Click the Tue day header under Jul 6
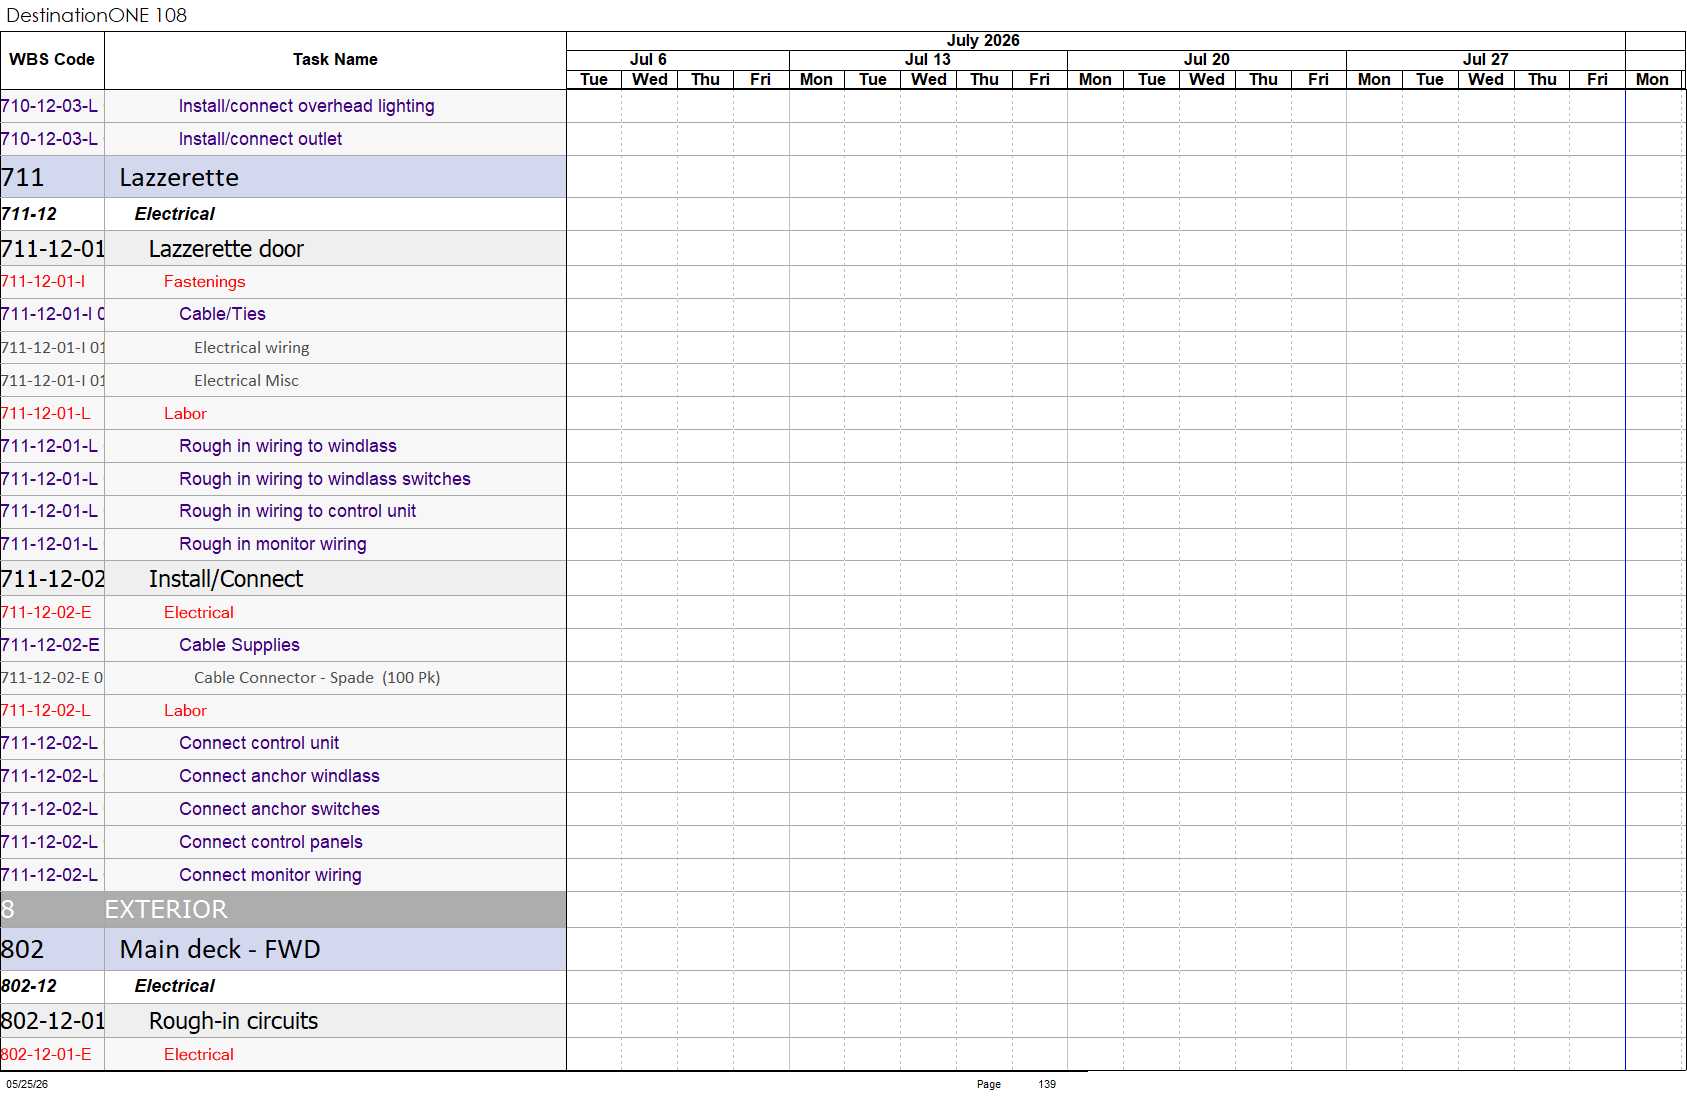1687x1097 pixels. tap(594, 80)
